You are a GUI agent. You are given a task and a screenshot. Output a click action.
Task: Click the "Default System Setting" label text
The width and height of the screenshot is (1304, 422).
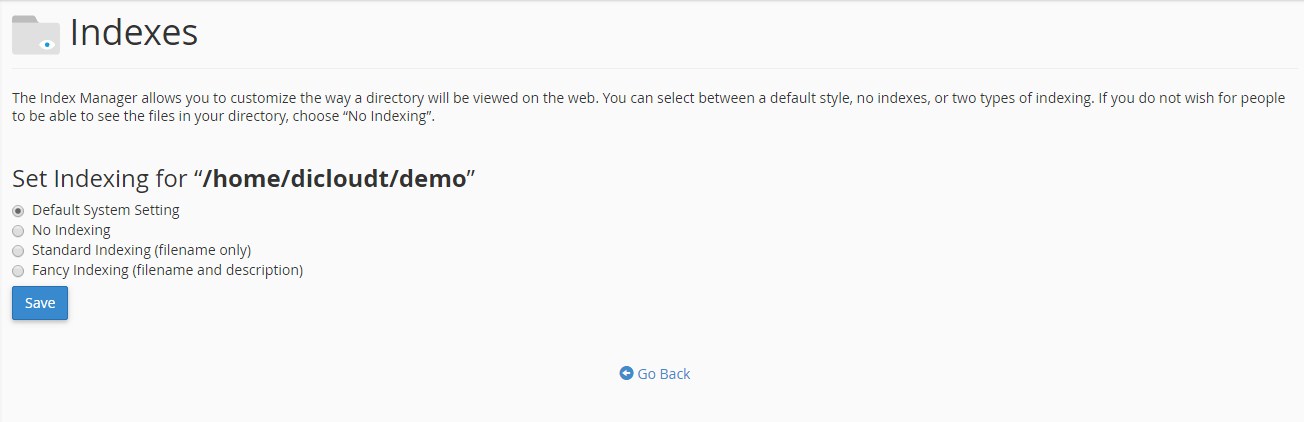point(105,210)
